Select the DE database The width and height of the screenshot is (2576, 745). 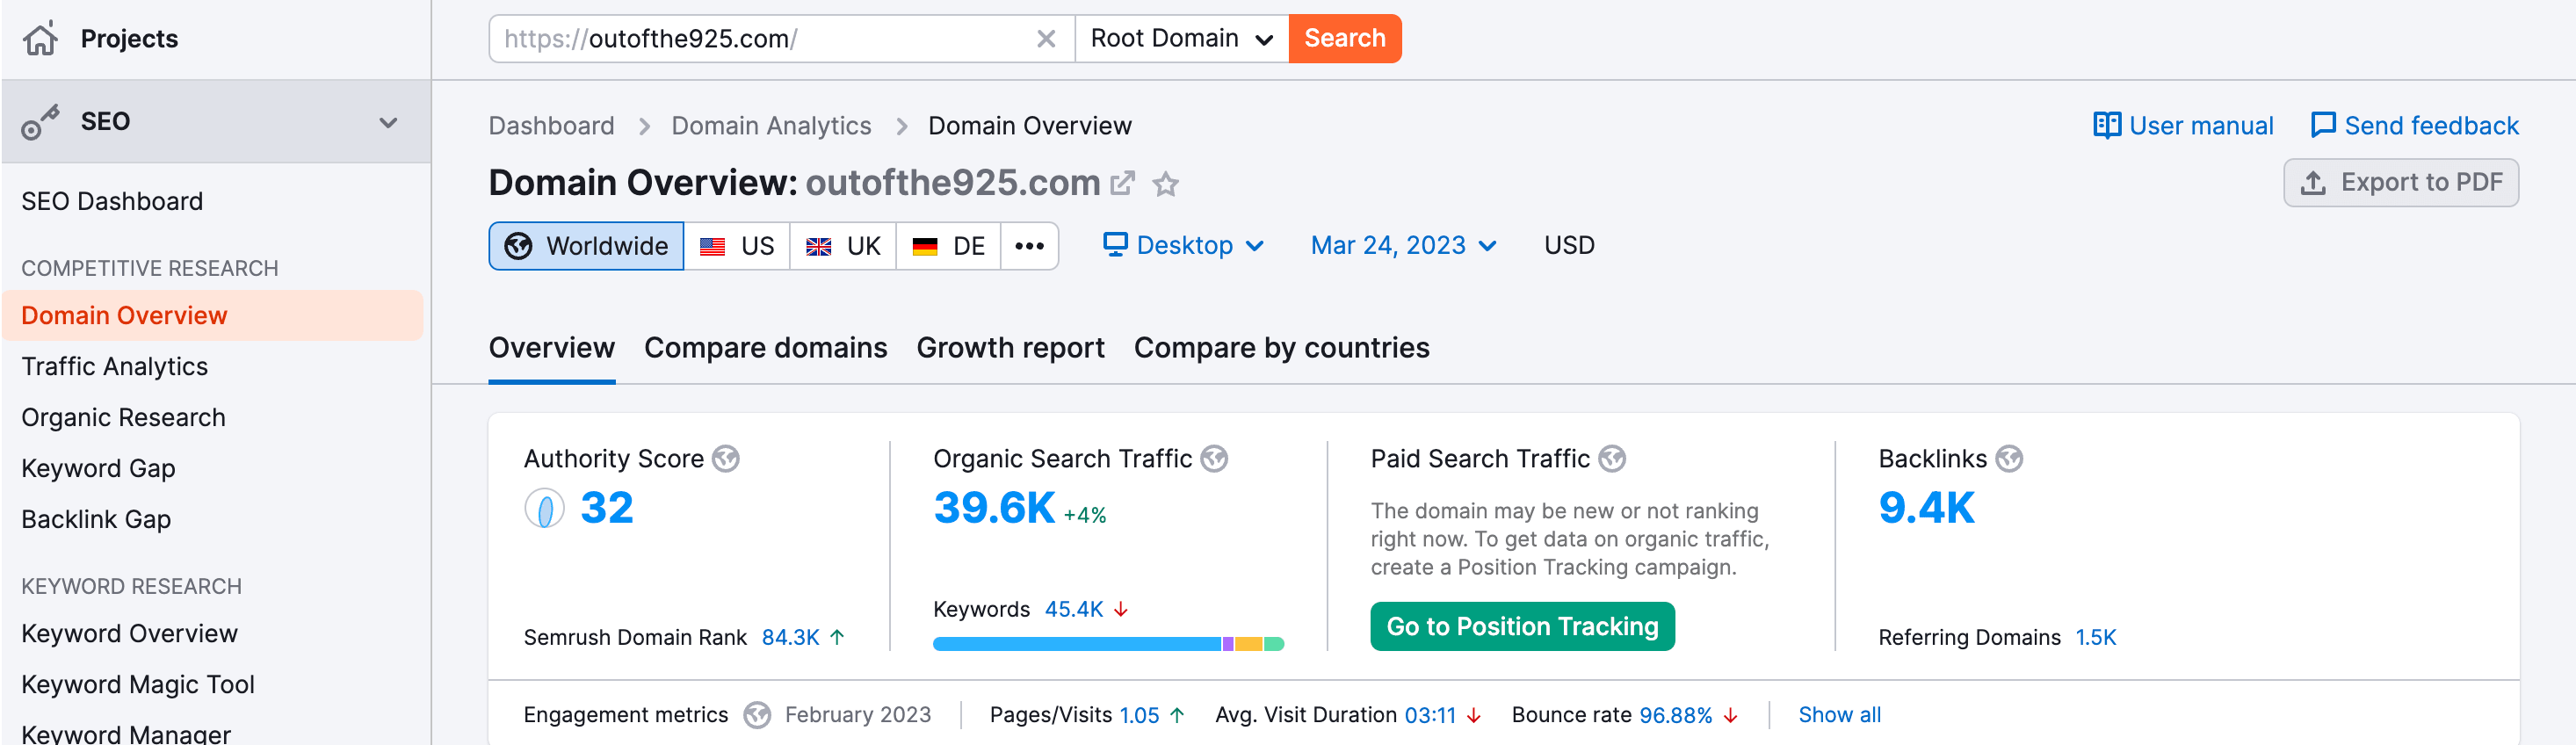click(x=948, y=246)
